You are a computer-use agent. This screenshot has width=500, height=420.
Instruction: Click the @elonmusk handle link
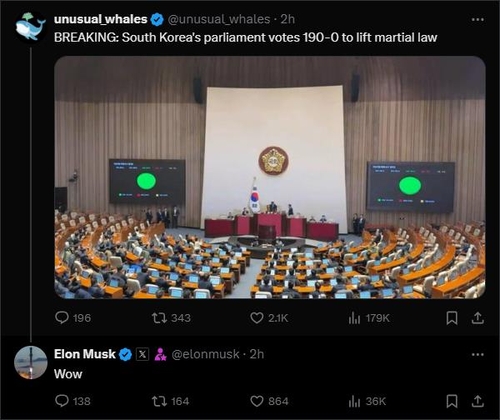coord(205,354)
